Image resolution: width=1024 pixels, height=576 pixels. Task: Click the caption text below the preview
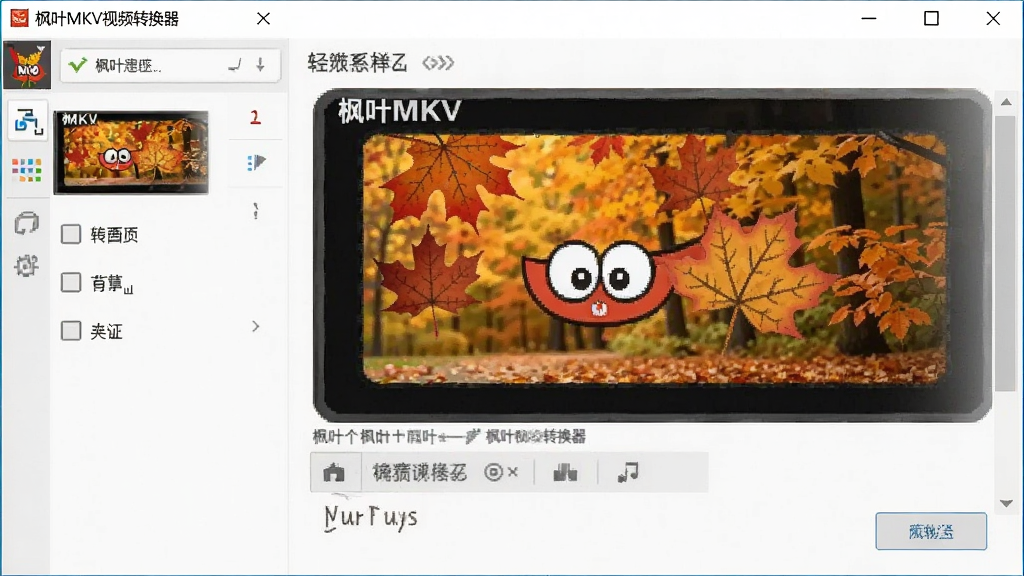point(449,436)
